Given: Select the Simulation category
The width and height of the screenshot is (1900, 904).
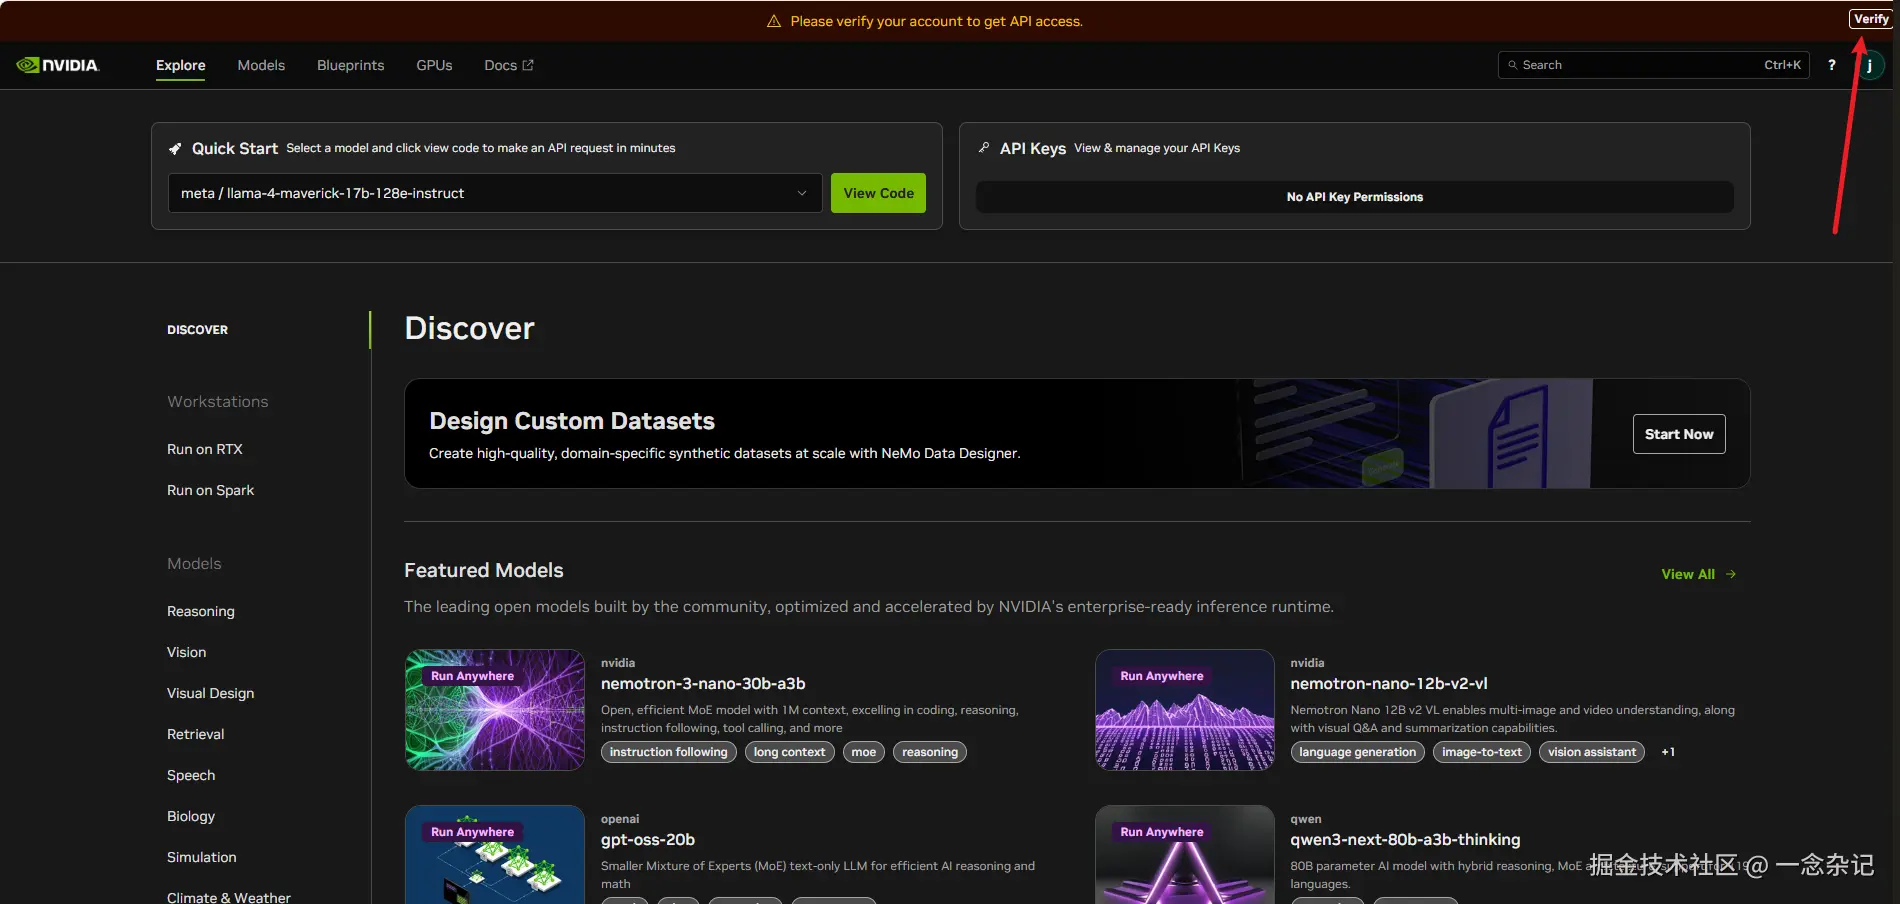Looking at the screenshot, I should coord(202,857).
